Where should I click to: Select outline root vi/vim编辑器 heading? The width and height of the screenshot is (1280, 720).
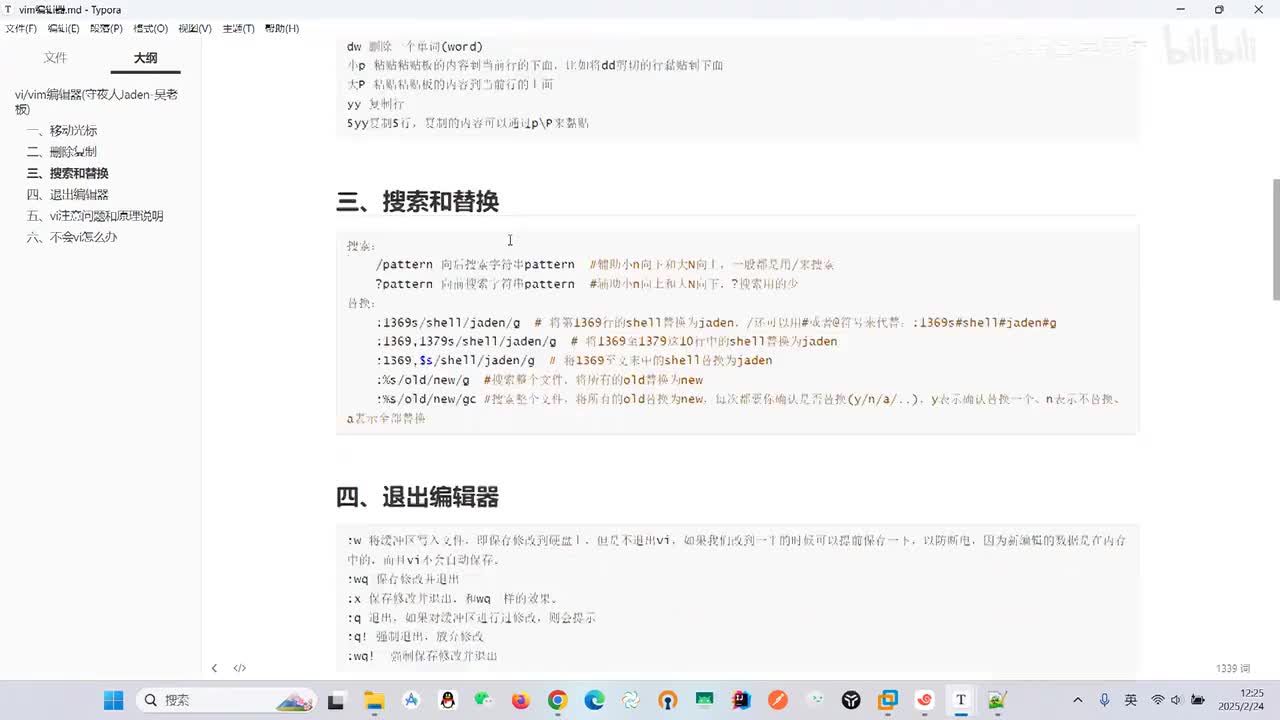point(97,101)
